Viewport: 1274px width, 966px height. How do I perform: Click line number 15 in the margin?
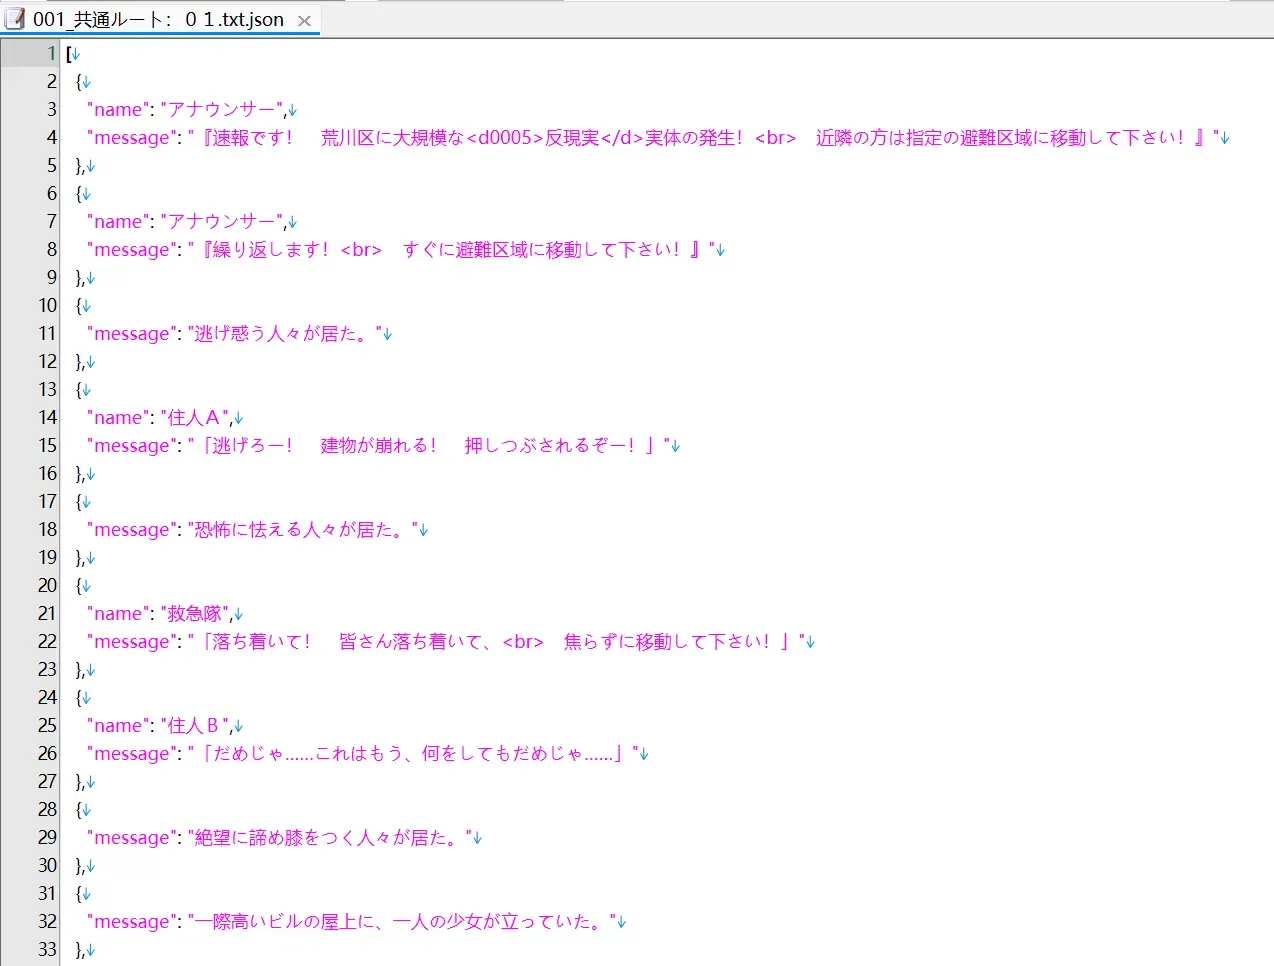click(x=48, y=446)
